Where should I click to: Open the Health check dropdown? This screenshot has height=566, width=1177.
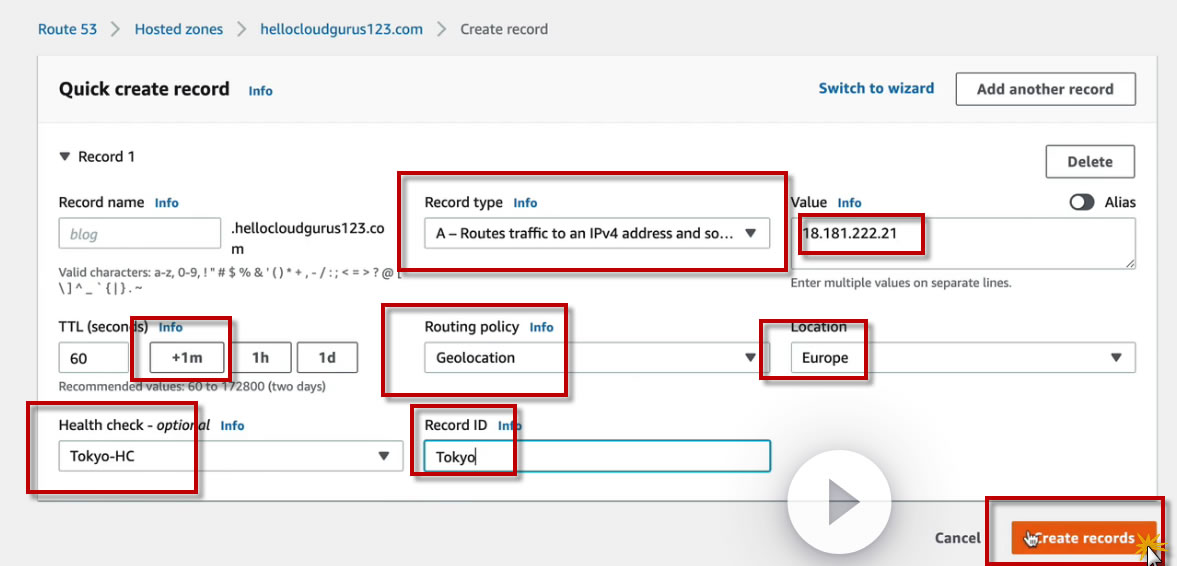(x=229, y=456)
